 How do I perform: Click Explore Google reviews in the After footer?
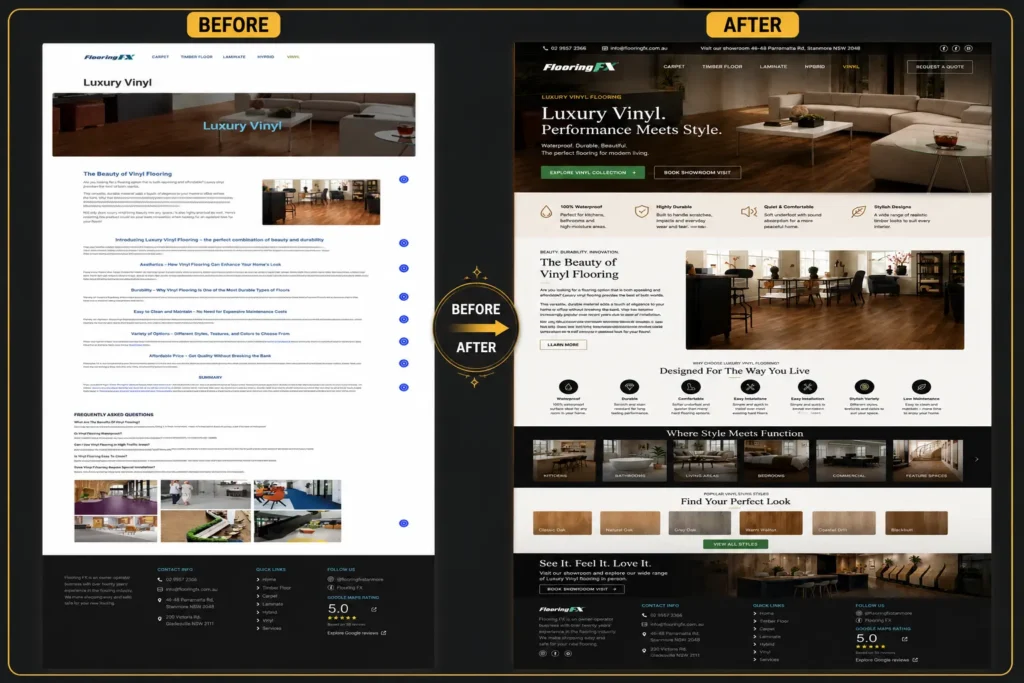(886, 660)
